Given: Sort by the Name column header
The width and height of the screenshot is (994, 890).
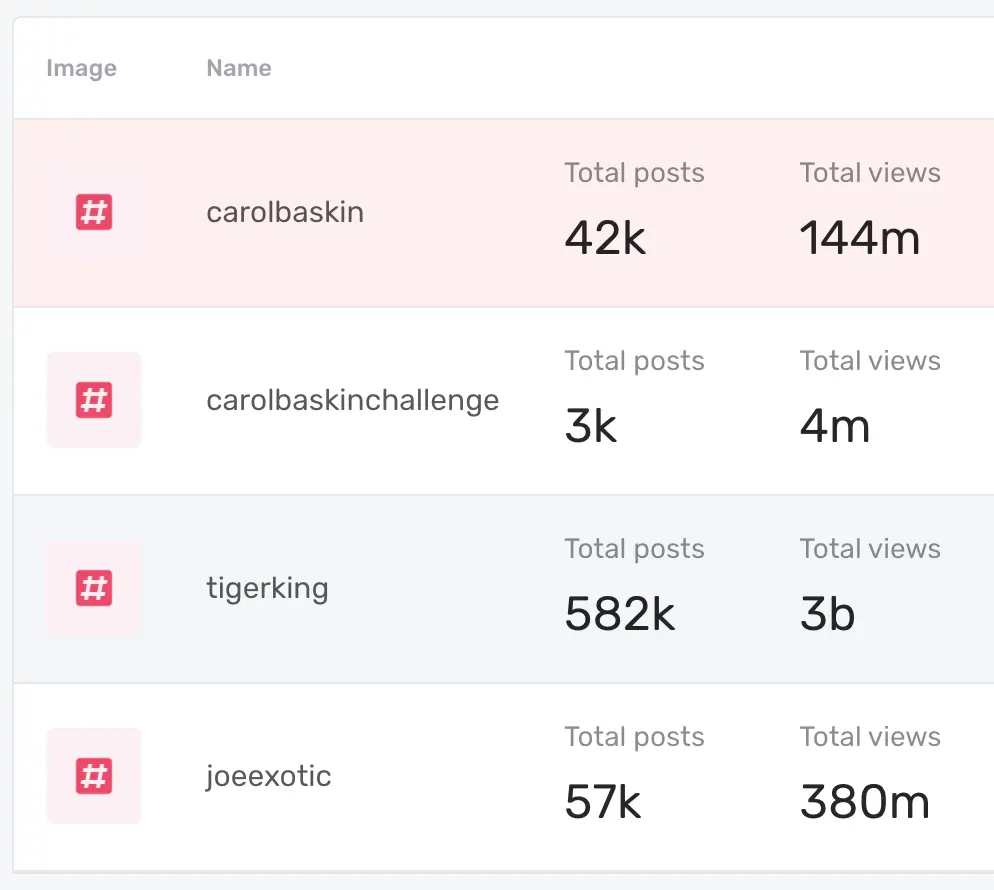Looking at the screenshot, I should click(238, 68).
